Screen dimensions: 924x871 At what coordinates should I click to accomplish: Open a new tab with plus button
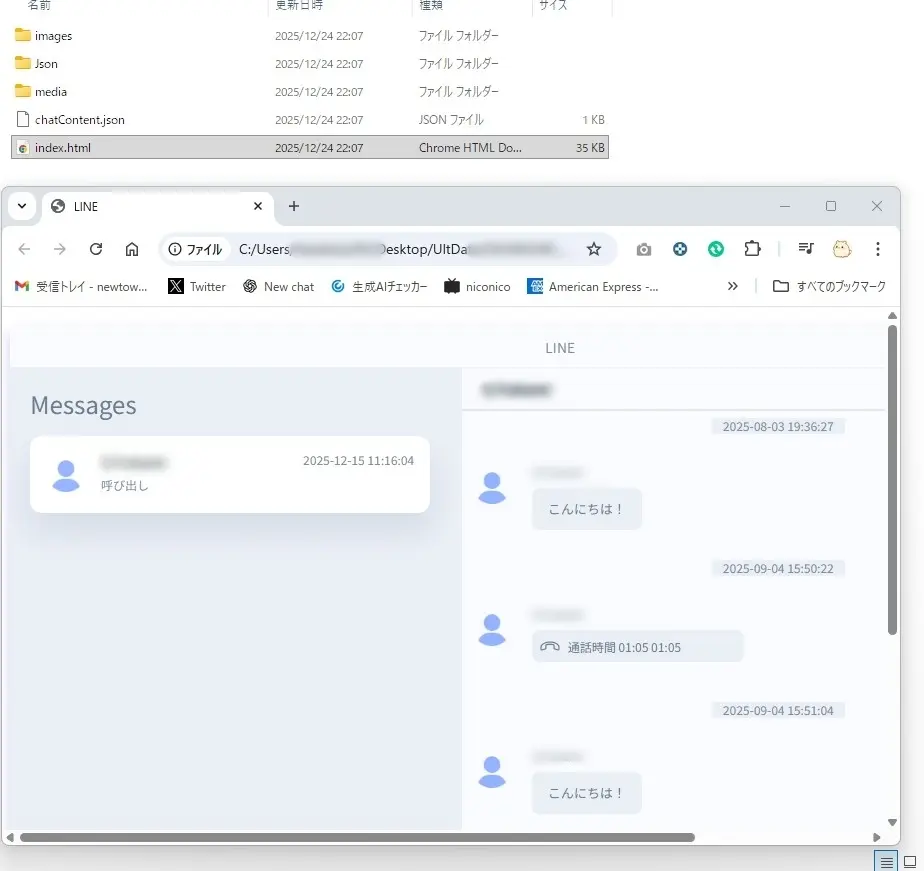[x=293, y=206]
